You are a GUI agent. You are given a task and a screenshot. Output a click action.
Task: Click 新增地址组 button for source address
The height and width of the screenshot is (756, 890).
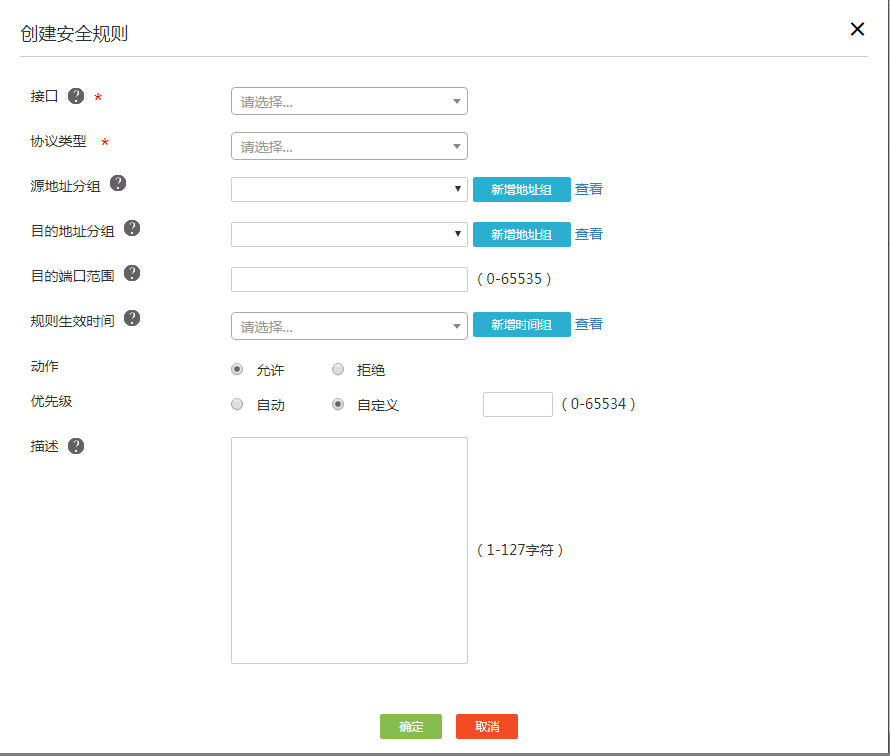pyautogui.click(x=521, y=189)
